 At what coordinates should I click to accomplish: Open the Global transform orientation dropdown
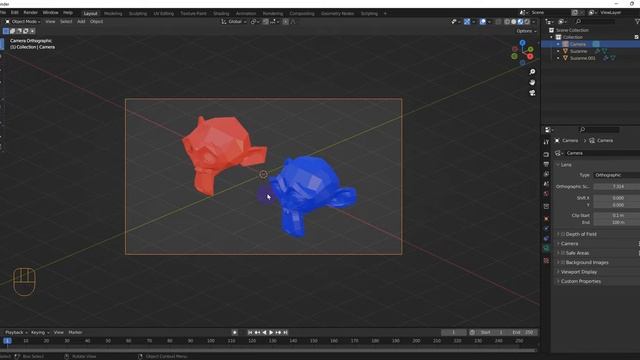click(234, 22)
